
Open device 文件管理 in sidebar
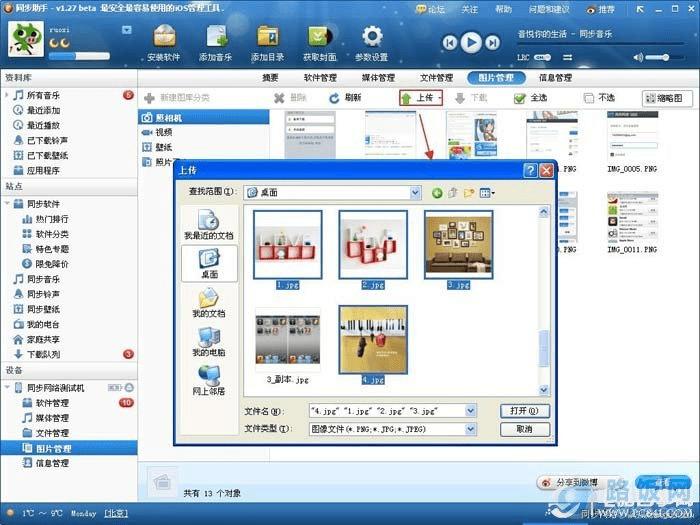click(52, 433)
